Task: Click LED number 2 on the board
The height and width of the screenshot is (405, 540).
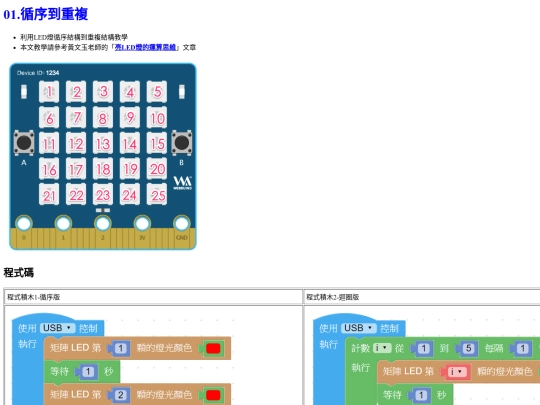Action: coord(76,92)
